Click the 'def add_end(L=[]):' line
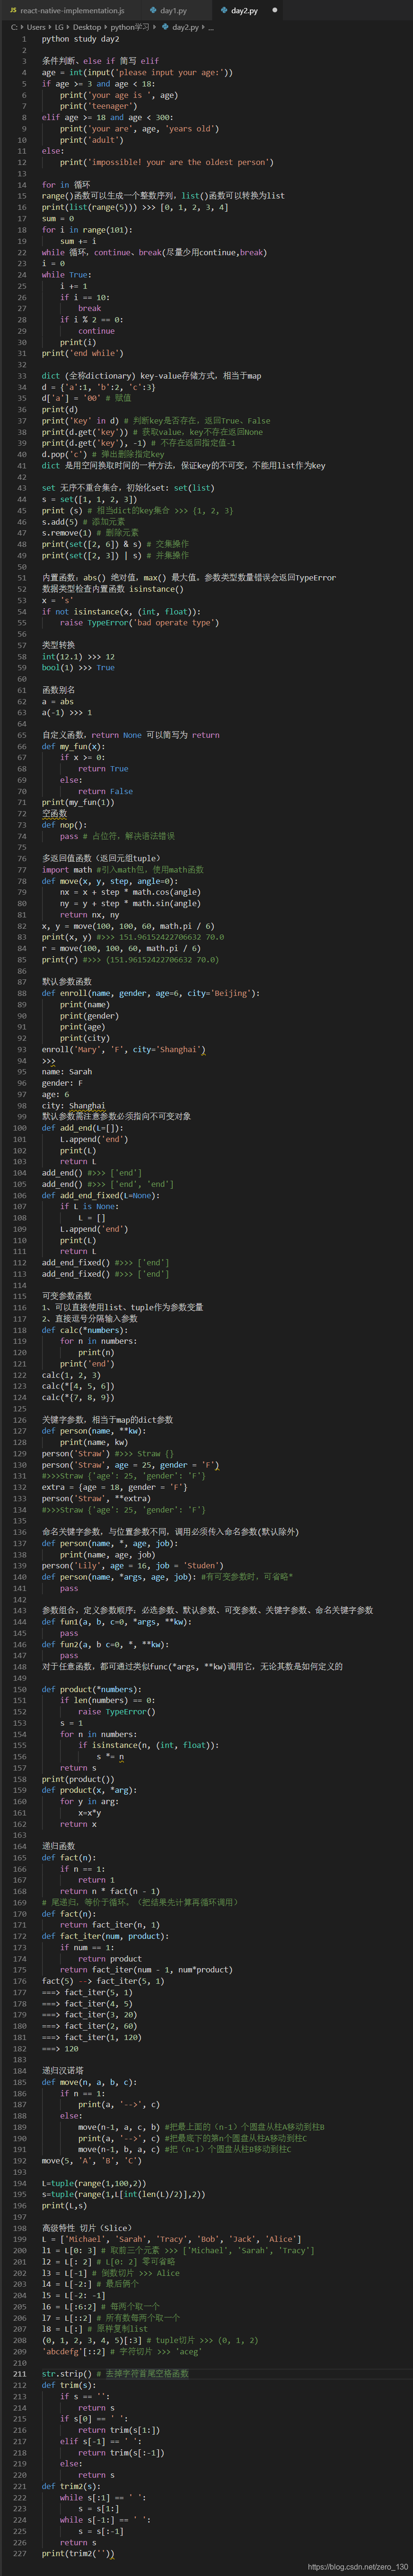Viewport: 413px width, 2576px height. (82, 1127)
